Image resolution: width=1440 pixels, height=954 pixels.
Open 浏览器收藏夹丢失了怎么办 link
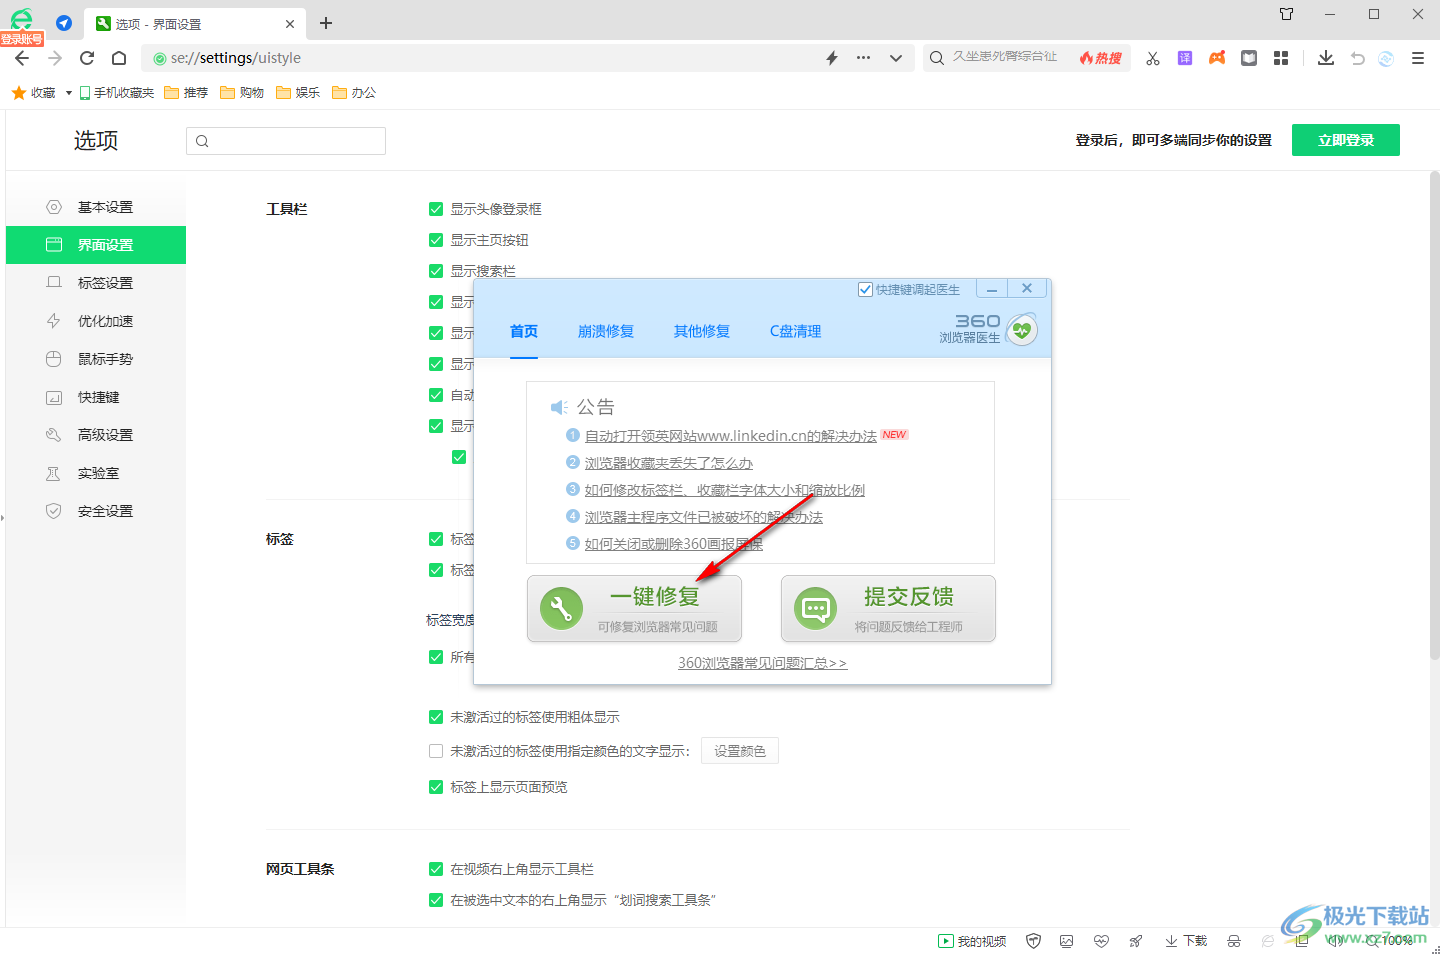[x=669, y=463]
